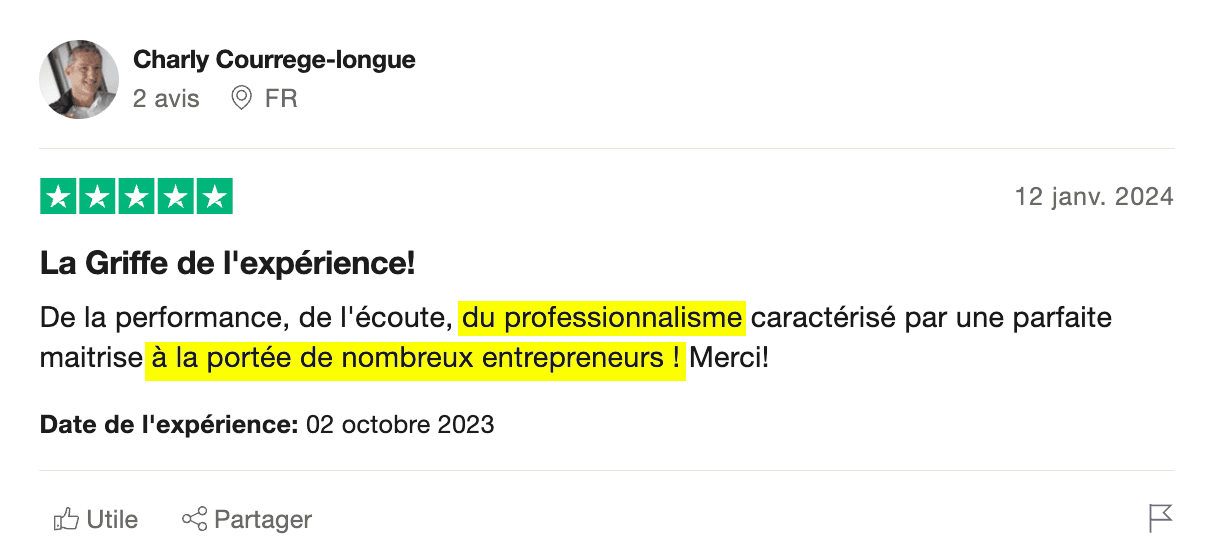This screenshot has height=552, width=1212.
Task: Click the "2 avis" review count
Action: tap(166, 99)
